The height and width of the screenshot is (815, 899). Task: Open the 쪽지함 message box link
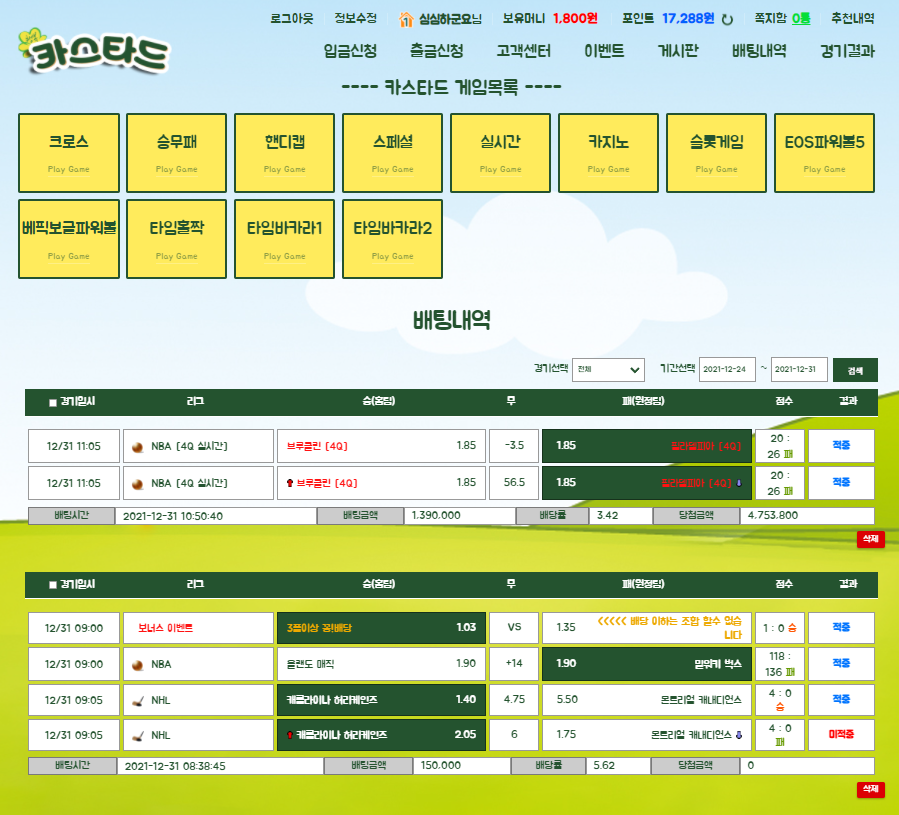point(782,18)
